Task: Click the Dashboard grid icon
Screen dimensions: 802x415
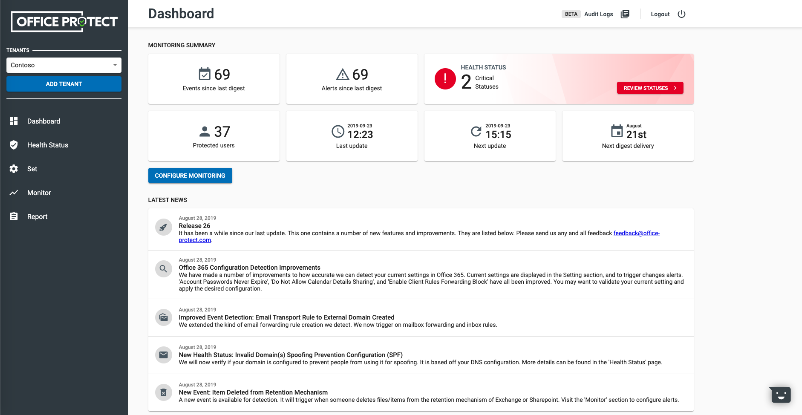Action: point(14,121)
